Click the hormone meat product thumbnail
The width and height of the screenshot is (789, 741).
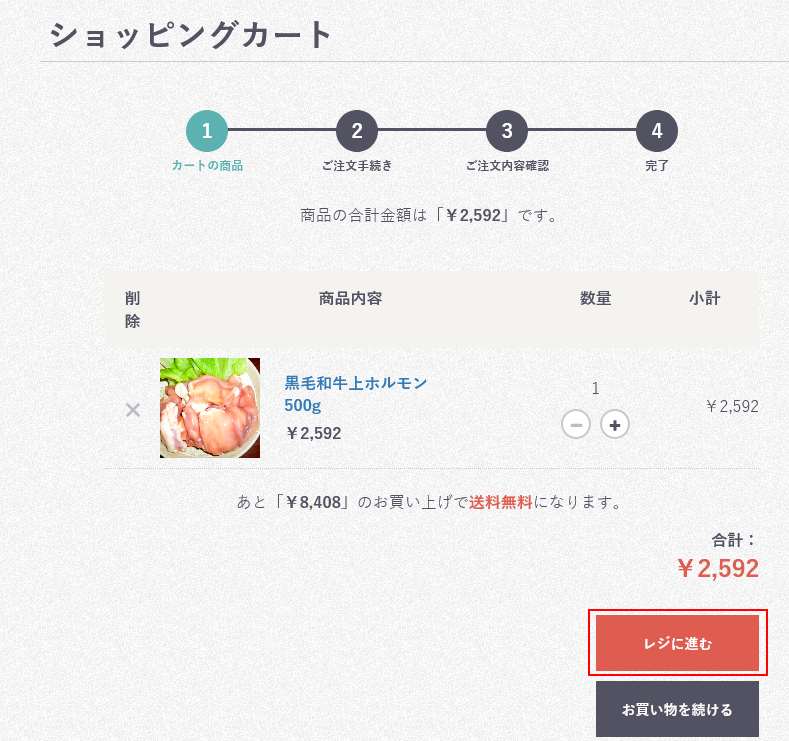click(210, 408)
